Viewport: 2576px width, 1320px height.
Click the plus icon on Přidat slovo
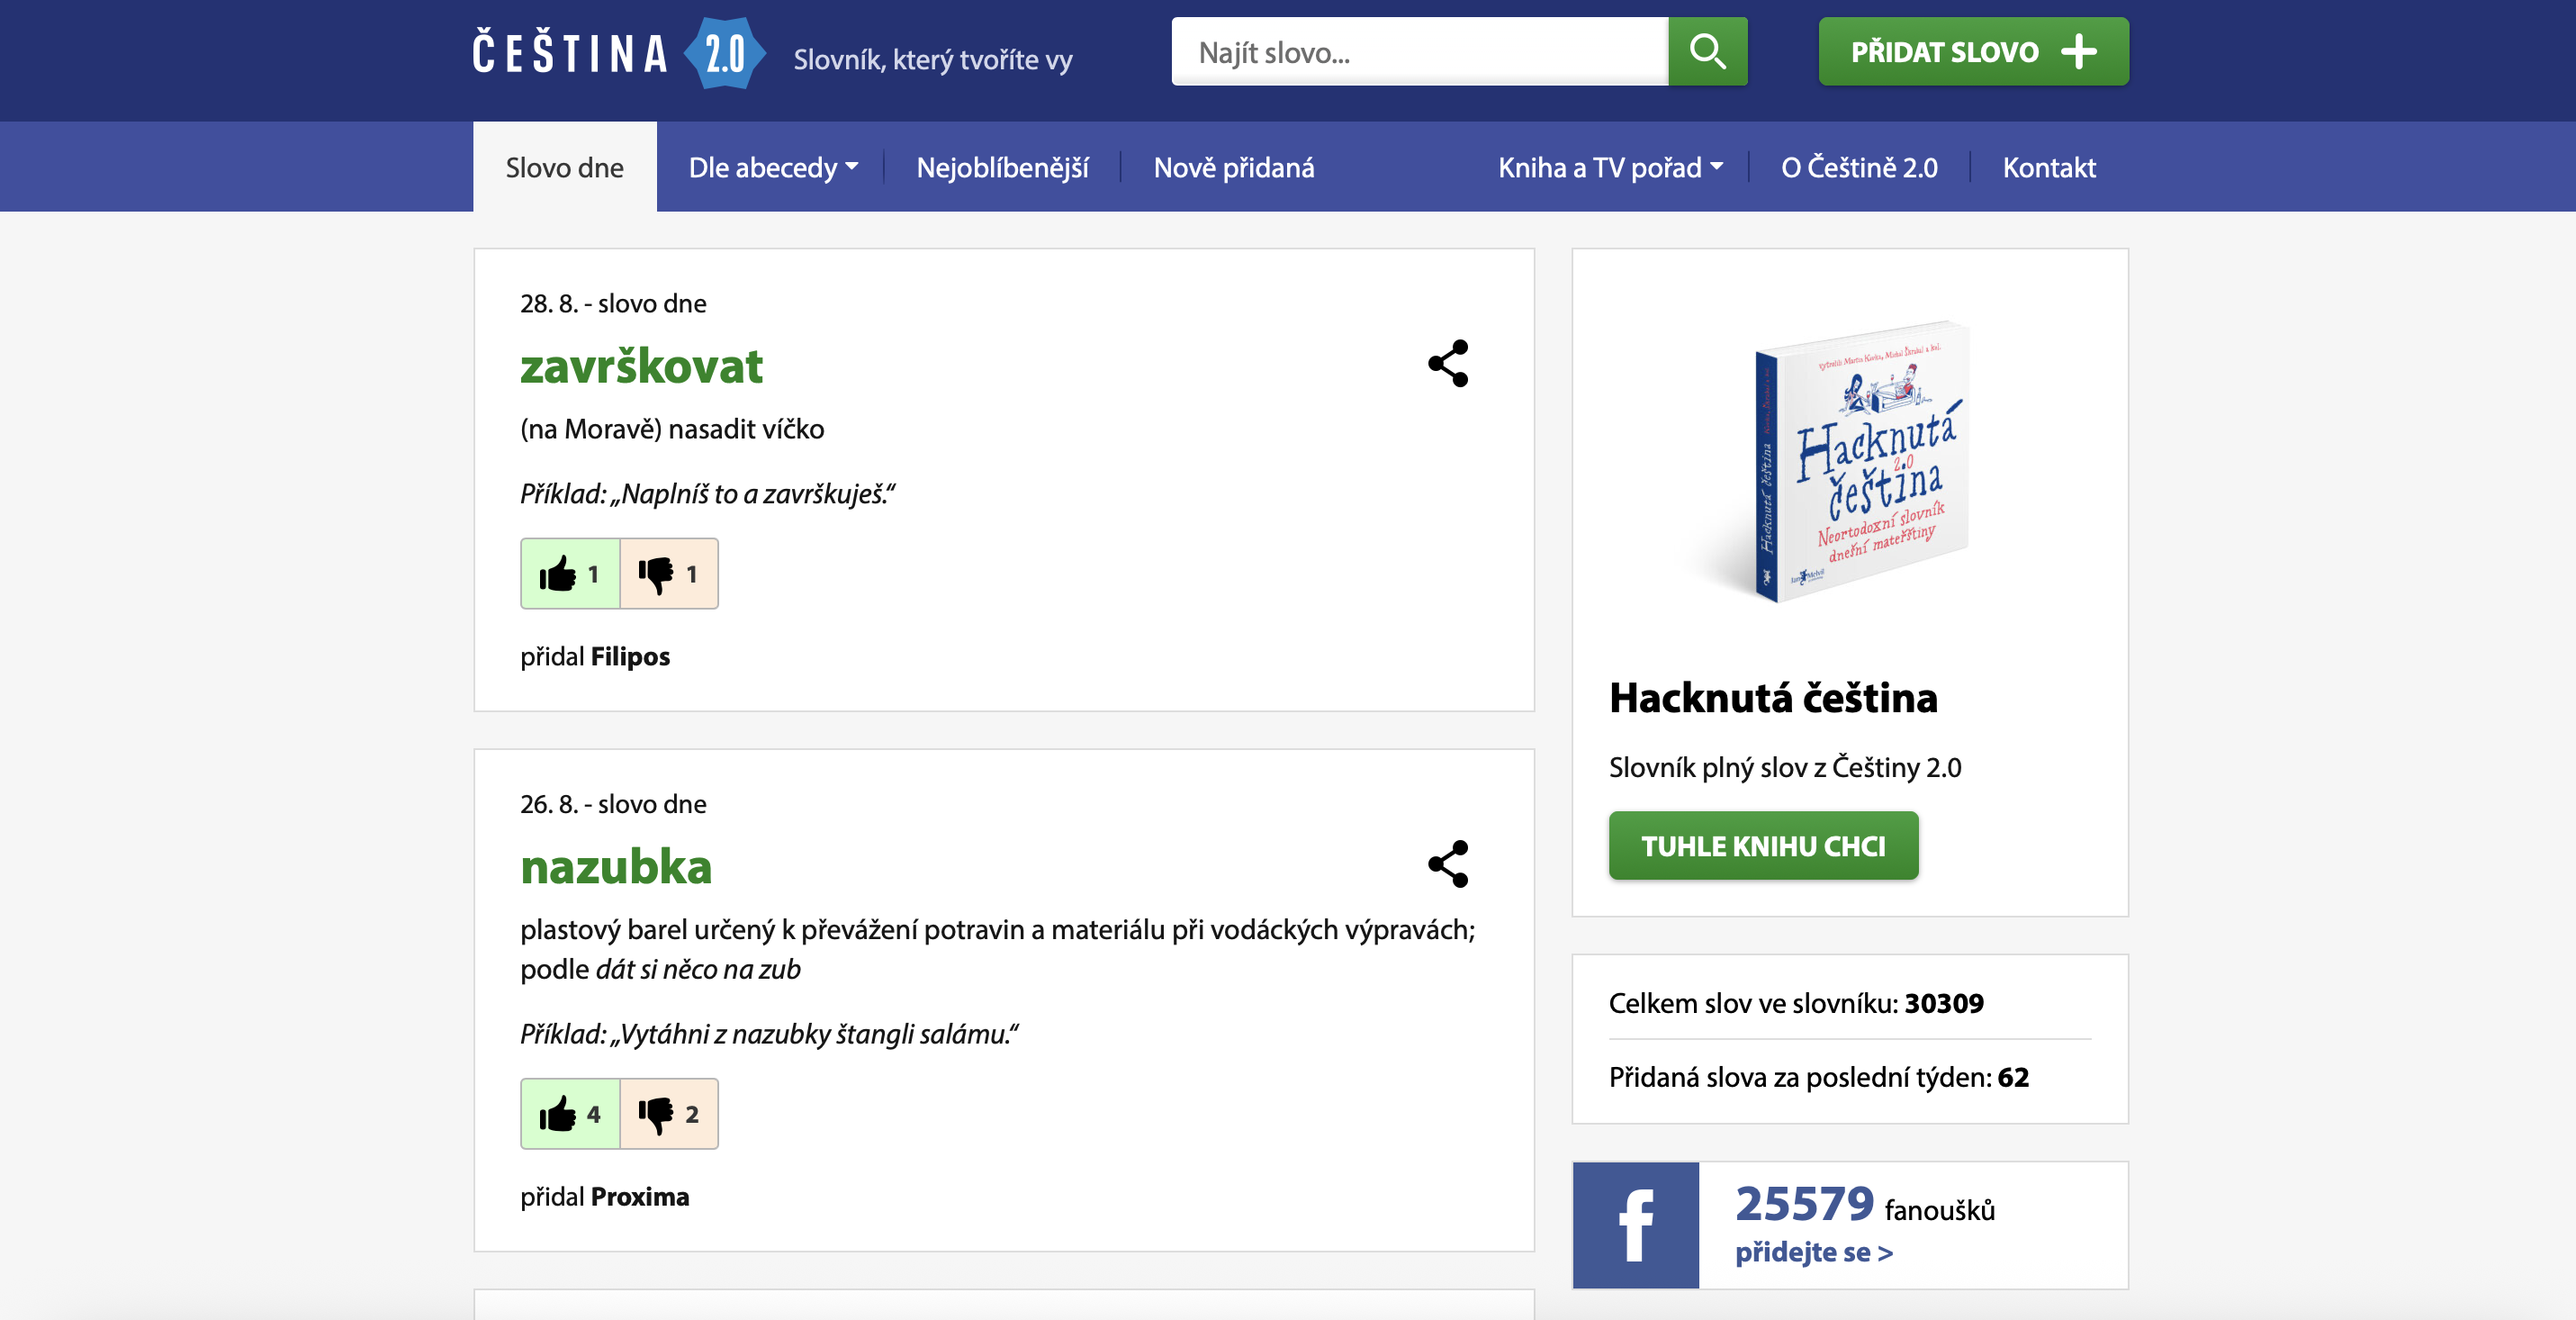coord(2079,51)
